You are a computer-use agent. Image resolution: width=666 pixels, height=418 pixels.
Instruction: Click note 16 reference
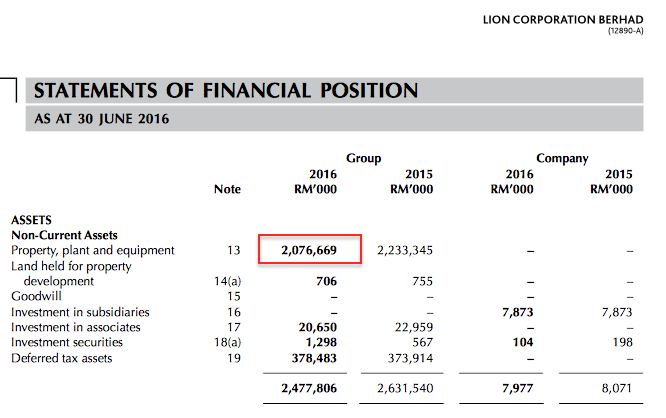234,312
